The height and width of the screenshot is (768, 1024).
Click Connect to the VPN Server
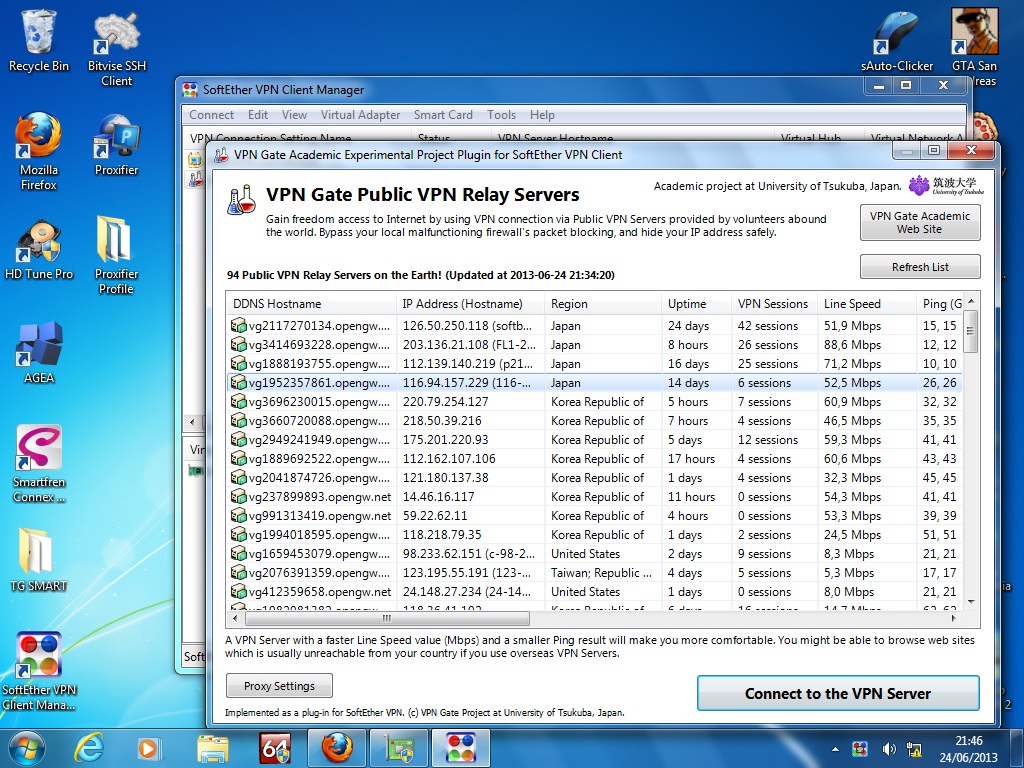(838, 694)
